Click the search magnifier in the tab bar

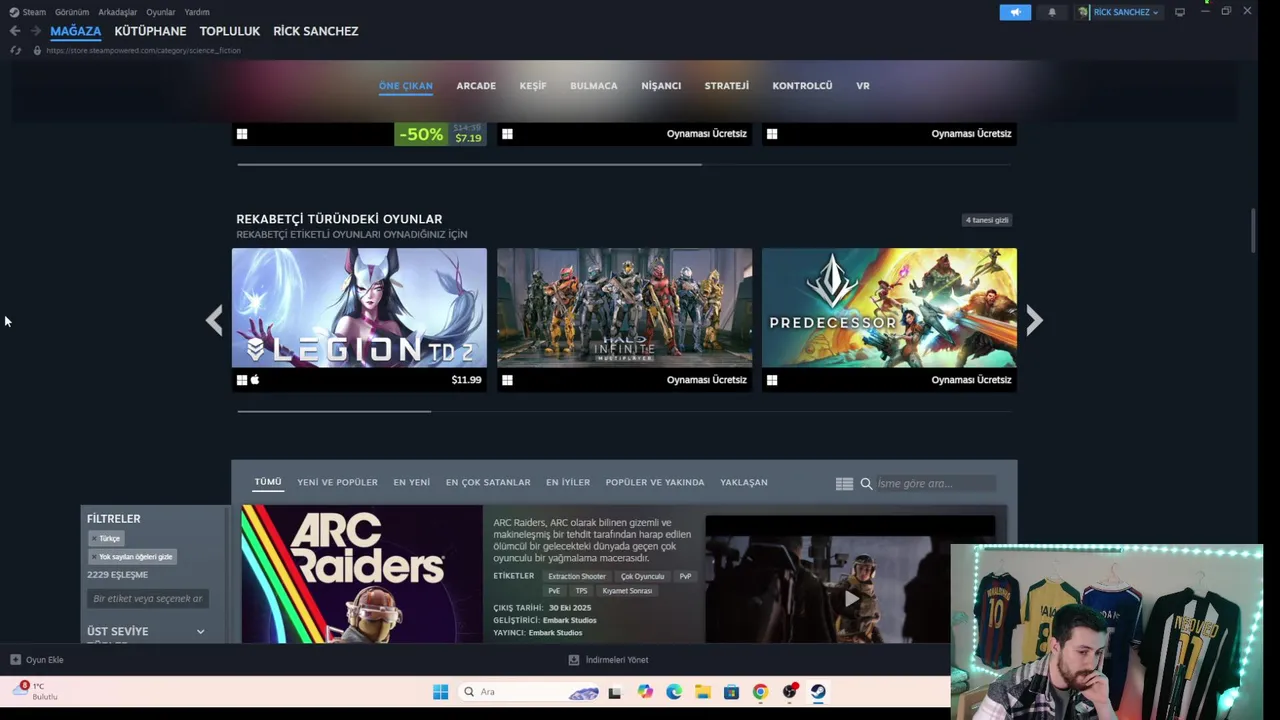click(x=866, y=483)
